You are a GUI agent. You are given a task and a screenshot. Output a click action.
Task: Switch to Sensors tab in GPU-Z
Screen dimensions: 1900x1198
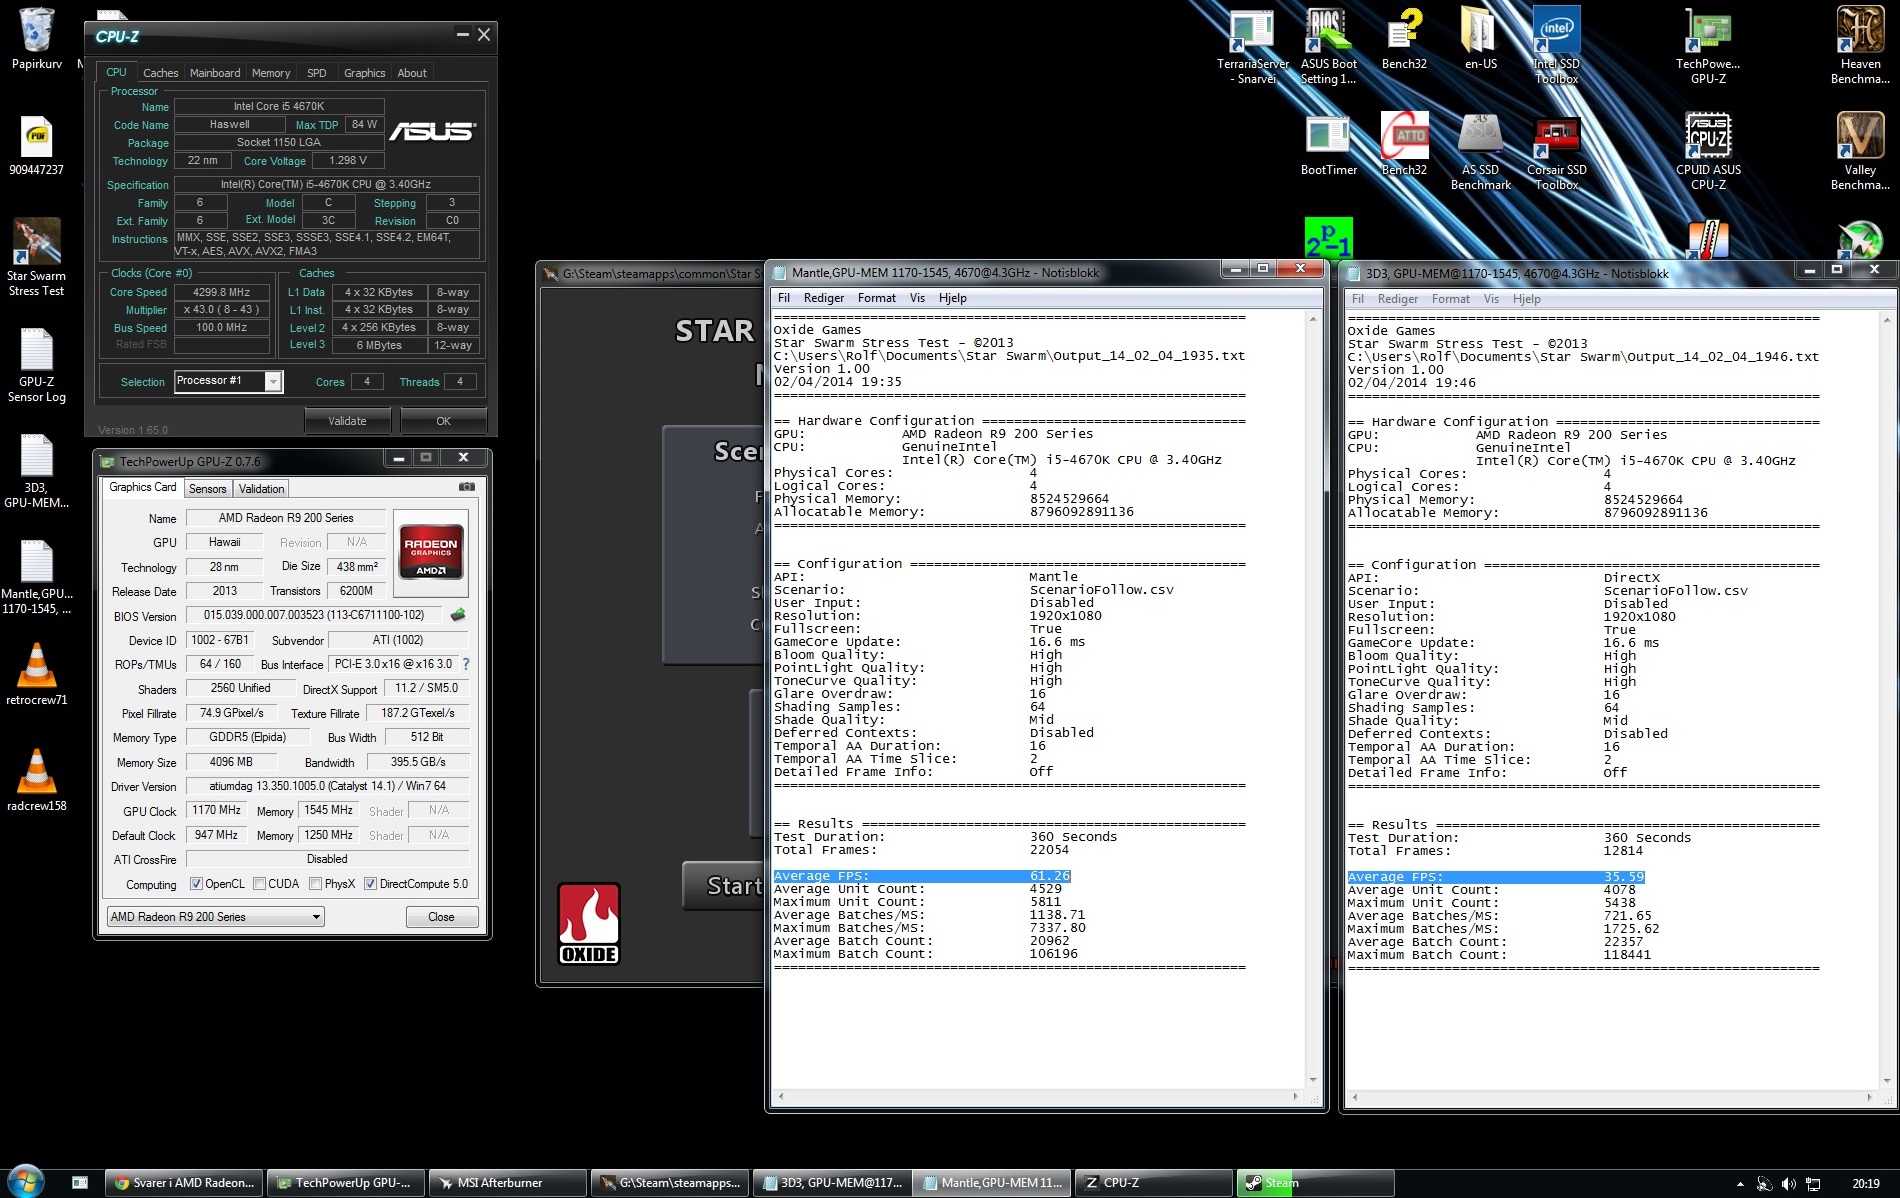pos(208,489)
